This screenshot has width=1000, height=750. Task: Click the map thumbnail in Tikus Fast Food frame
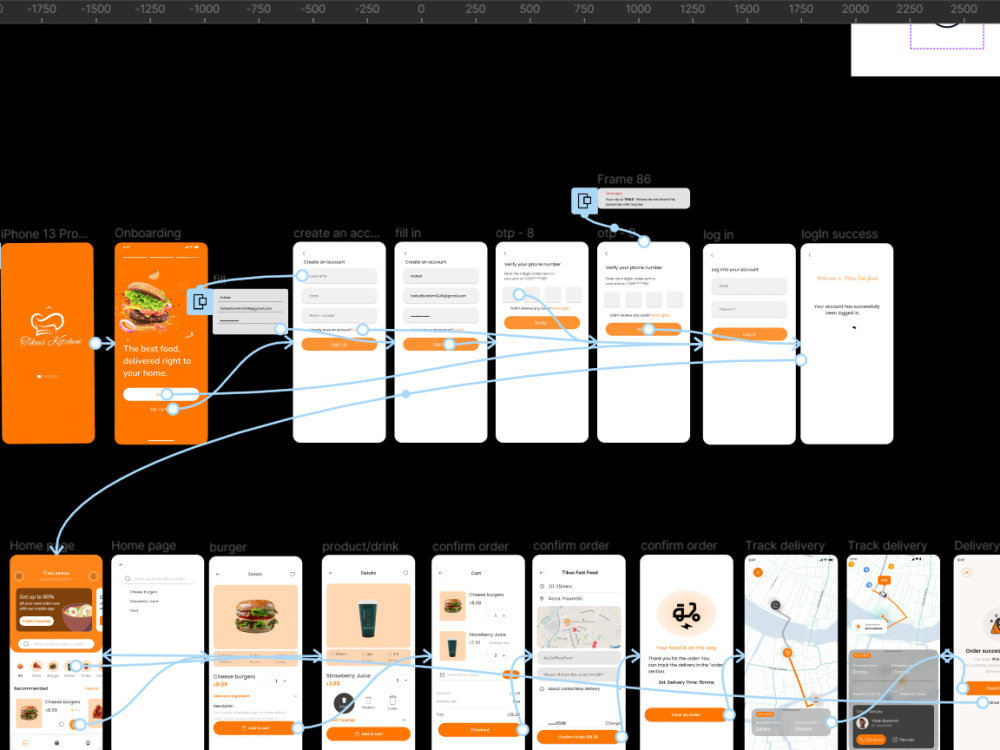coord(578,627)
